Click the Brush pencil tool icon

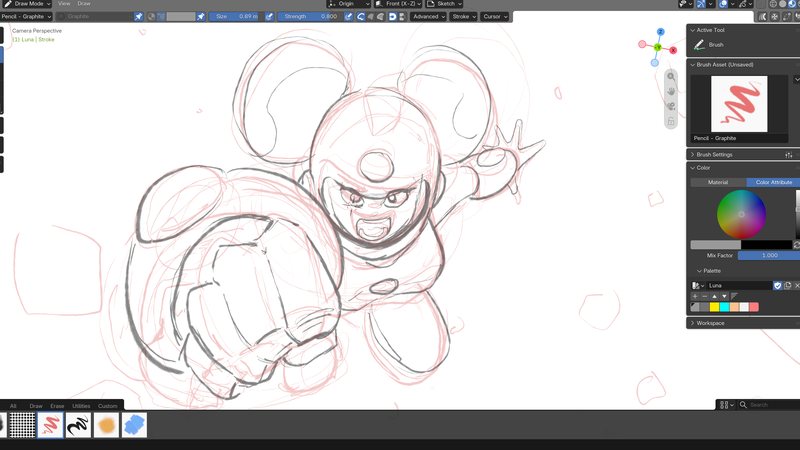pyautogui.click(x=699, y=45)
